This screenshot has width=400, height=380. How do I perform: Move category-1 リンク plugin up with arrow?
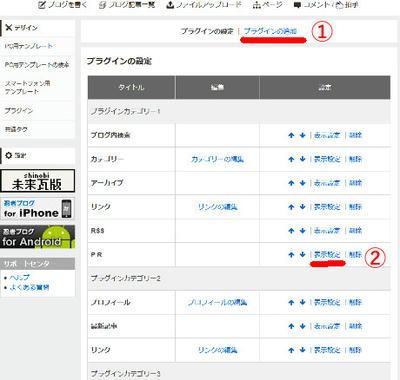(x=291, y=207)
